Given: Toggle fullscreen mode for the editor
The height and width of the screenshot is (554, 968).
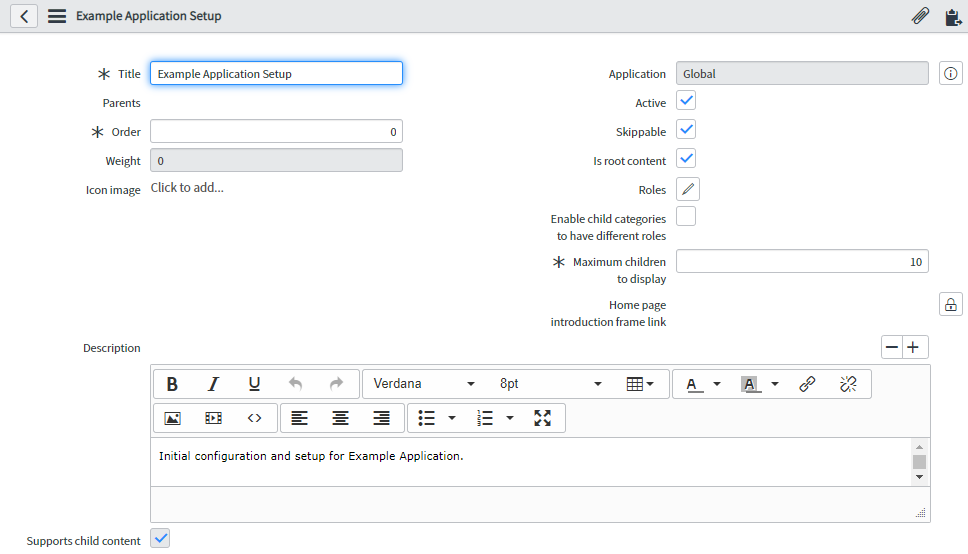Looking at the screenshot, I should [x=542, y=418].
